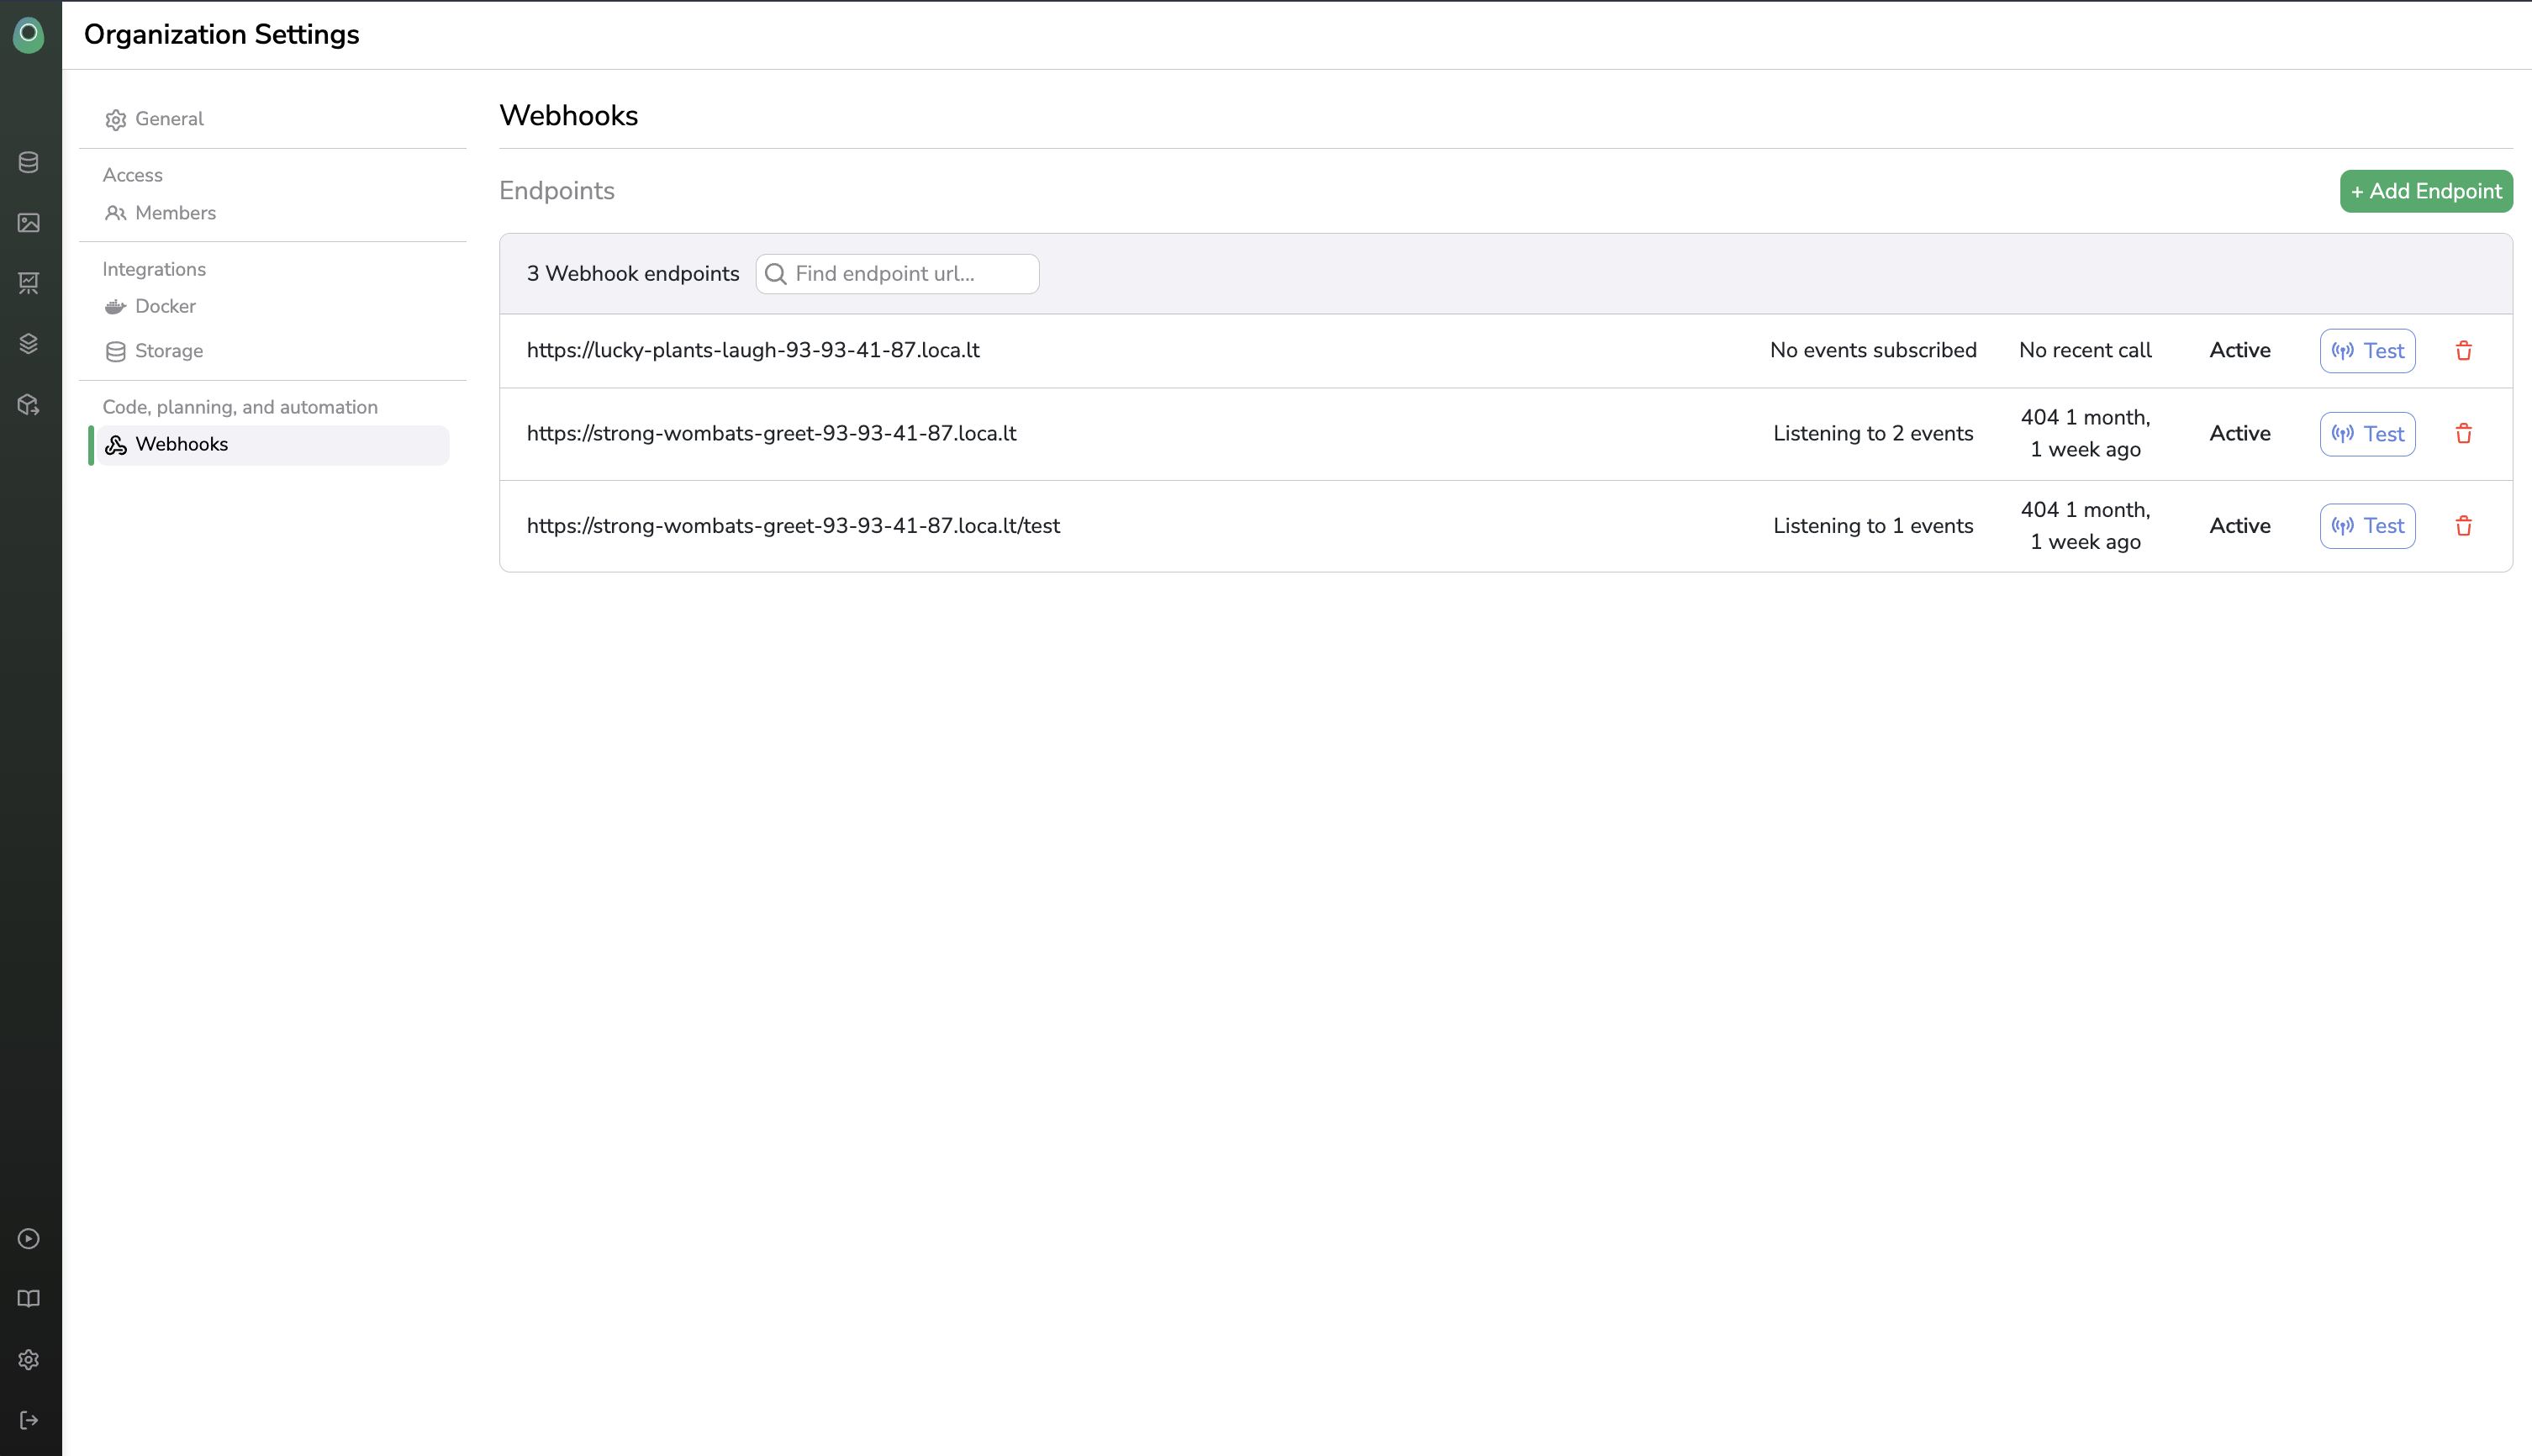Image resolution: width=2532 pixels, height=1456 pixels.
Task: Click the package export sidebar icon
Action: point(29,404)
